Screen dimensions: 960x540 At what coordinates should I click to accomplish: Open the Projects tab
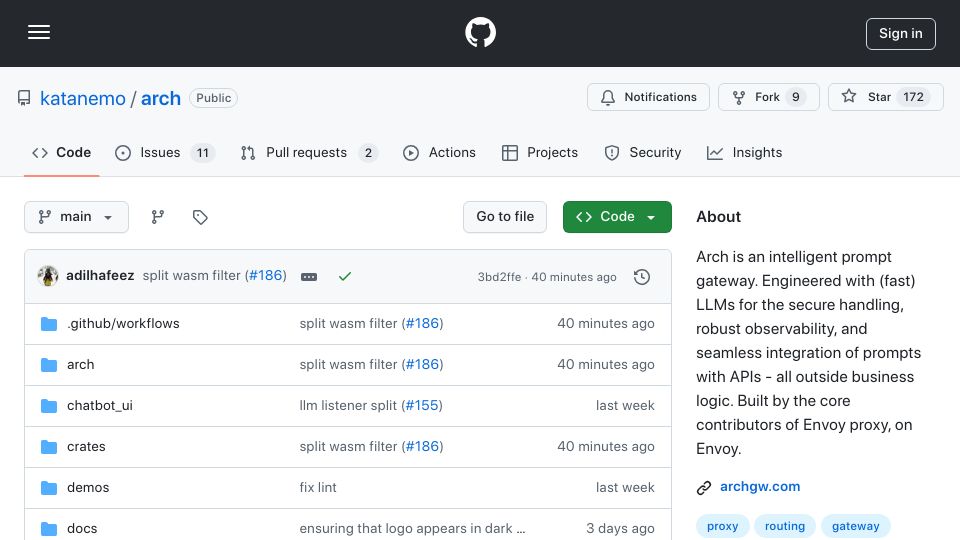coord(539,152)
